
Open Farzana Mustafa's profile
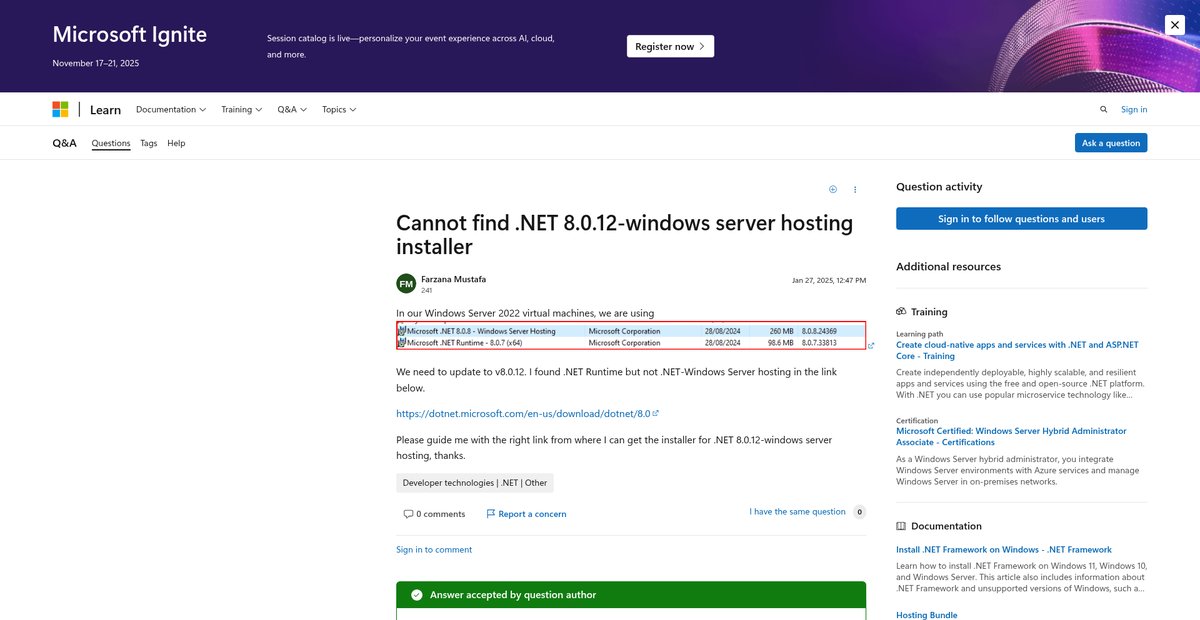453,279
